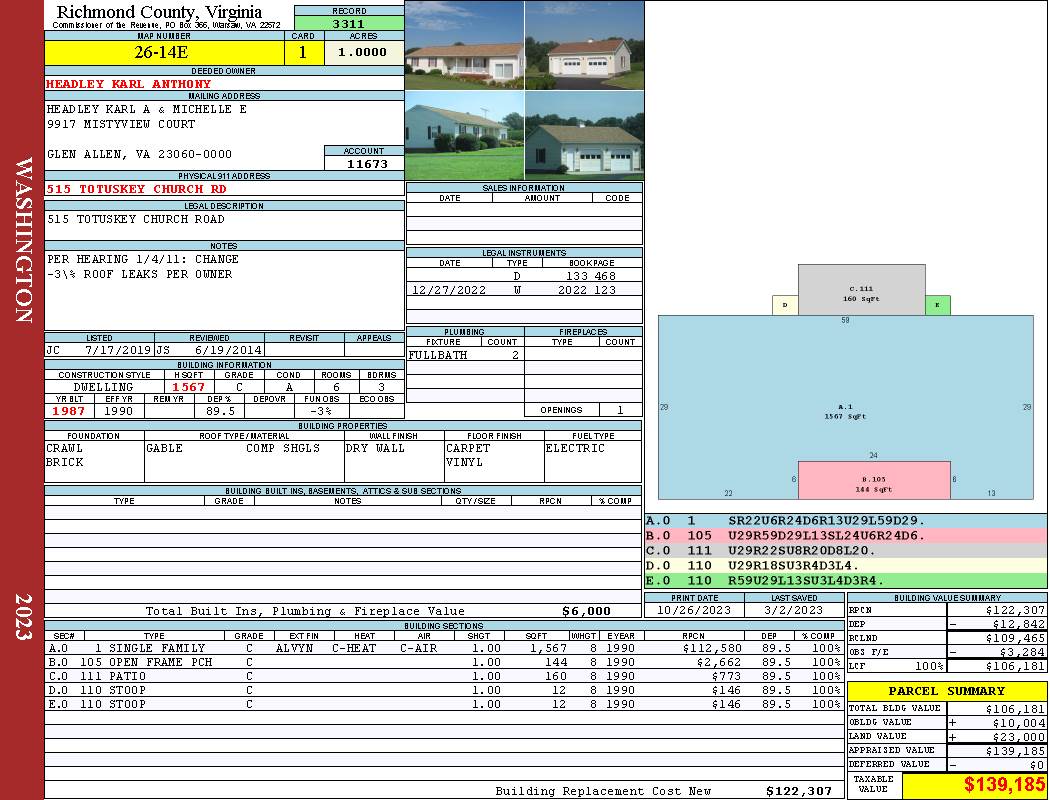Viewport: 1050px width, 800px height.
Task: Click last saved date 3/2/2023
Action: [794, 610]
